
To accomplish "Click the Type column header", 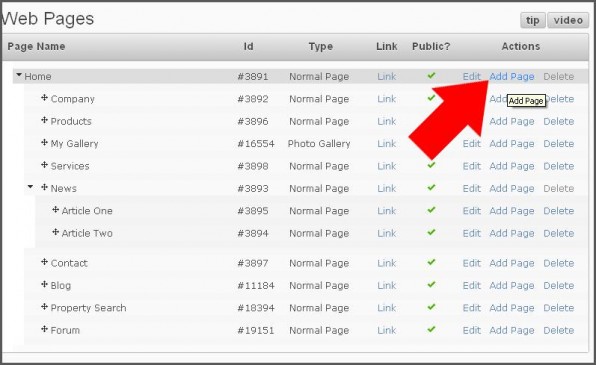I will coord(320,46).
